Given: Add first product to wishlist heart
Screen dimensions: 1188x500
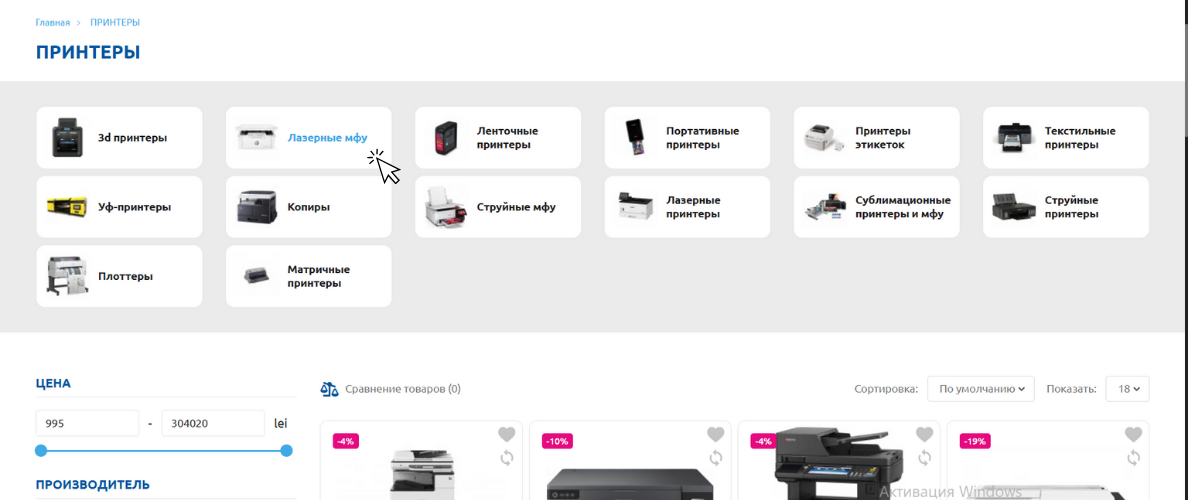Looking at the screenshot, I should [507, 435].
